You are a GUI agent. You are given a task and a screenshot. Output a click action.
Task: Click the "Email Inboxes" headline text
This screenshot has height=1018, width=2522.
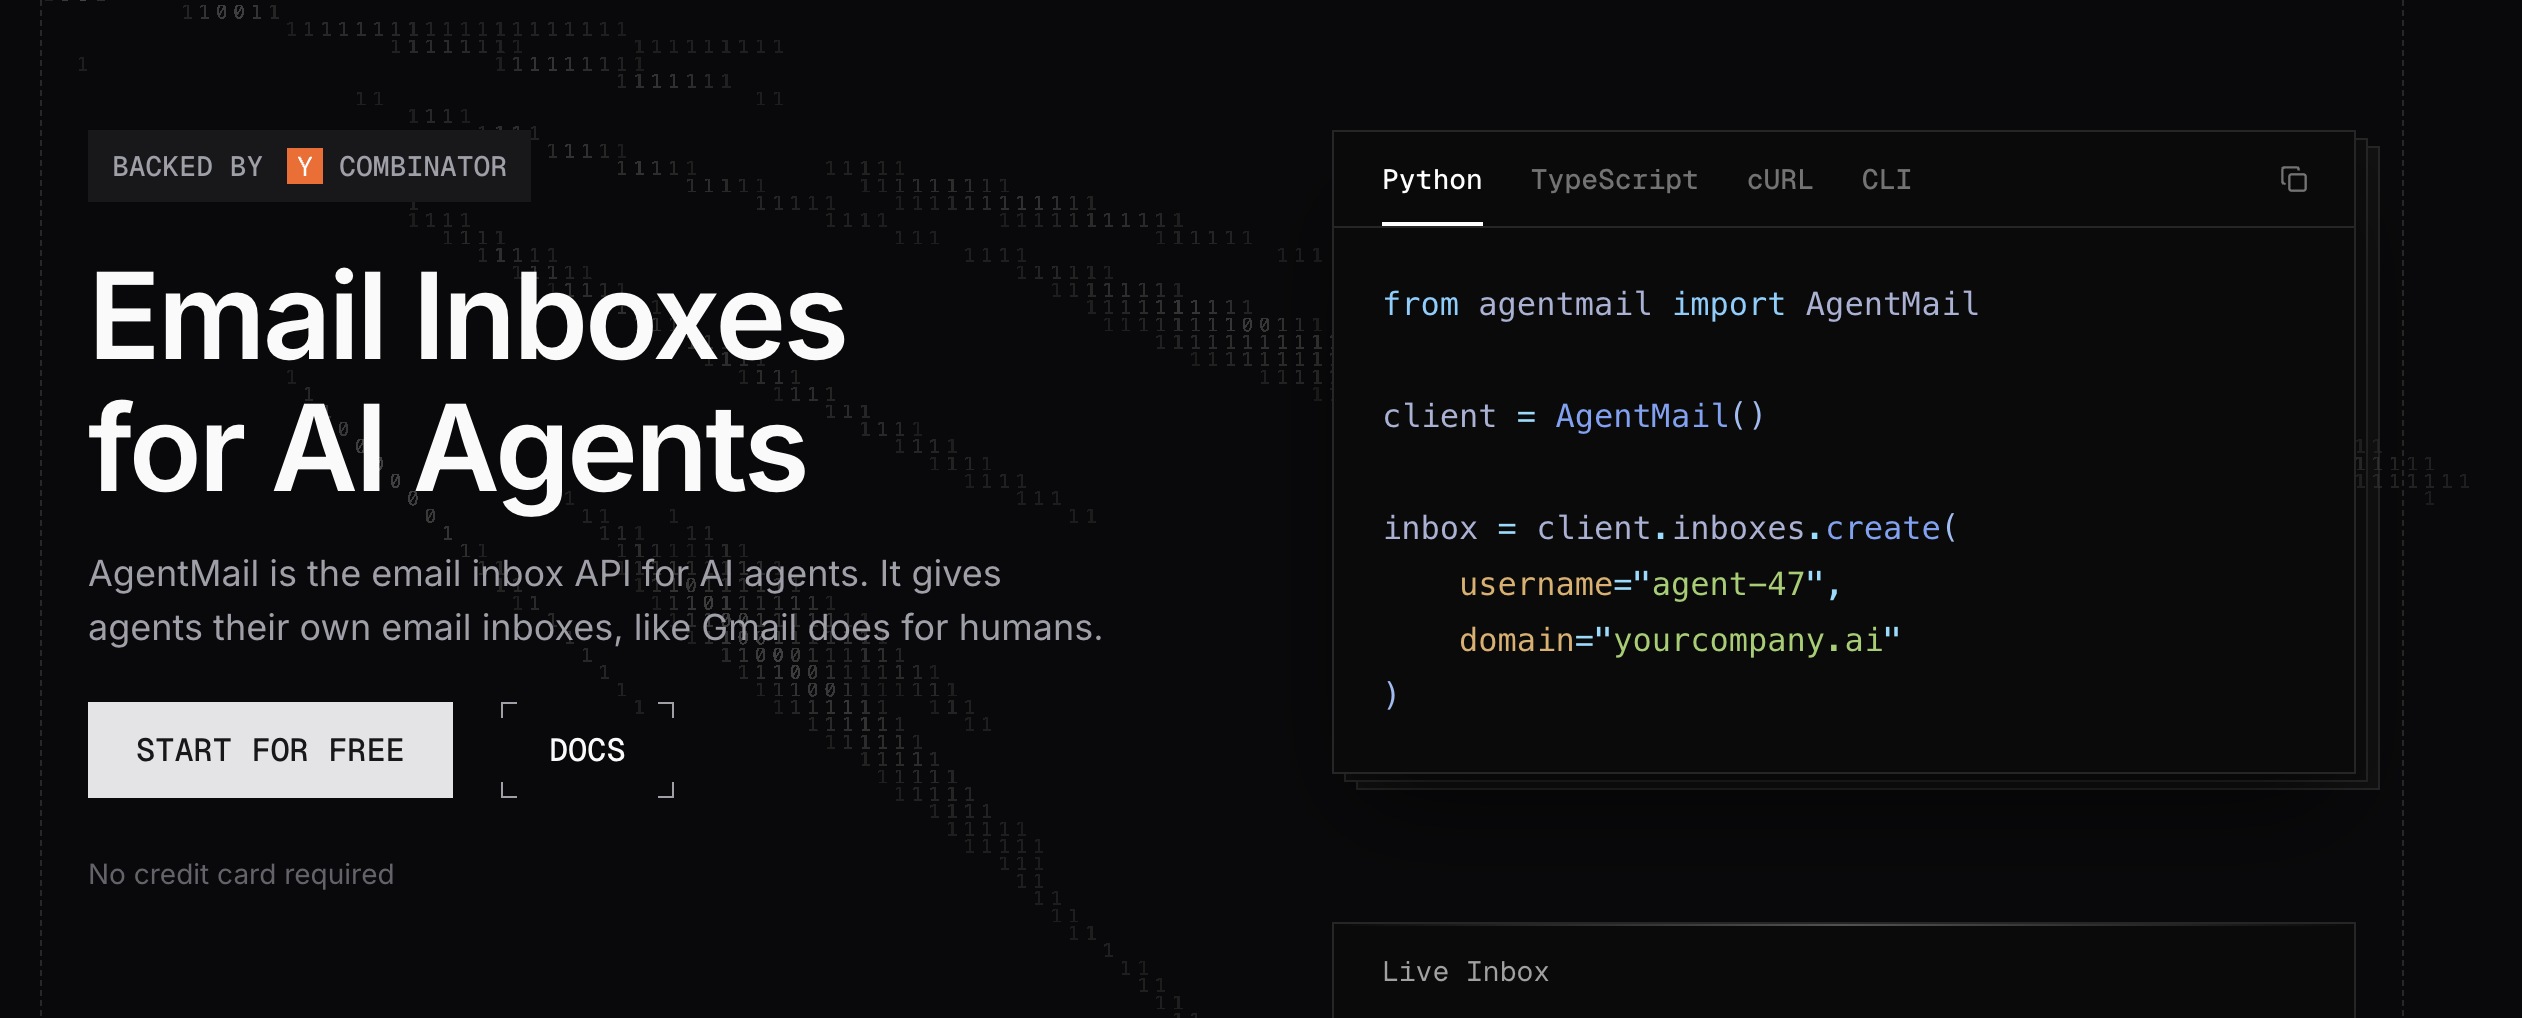(467, 318)
